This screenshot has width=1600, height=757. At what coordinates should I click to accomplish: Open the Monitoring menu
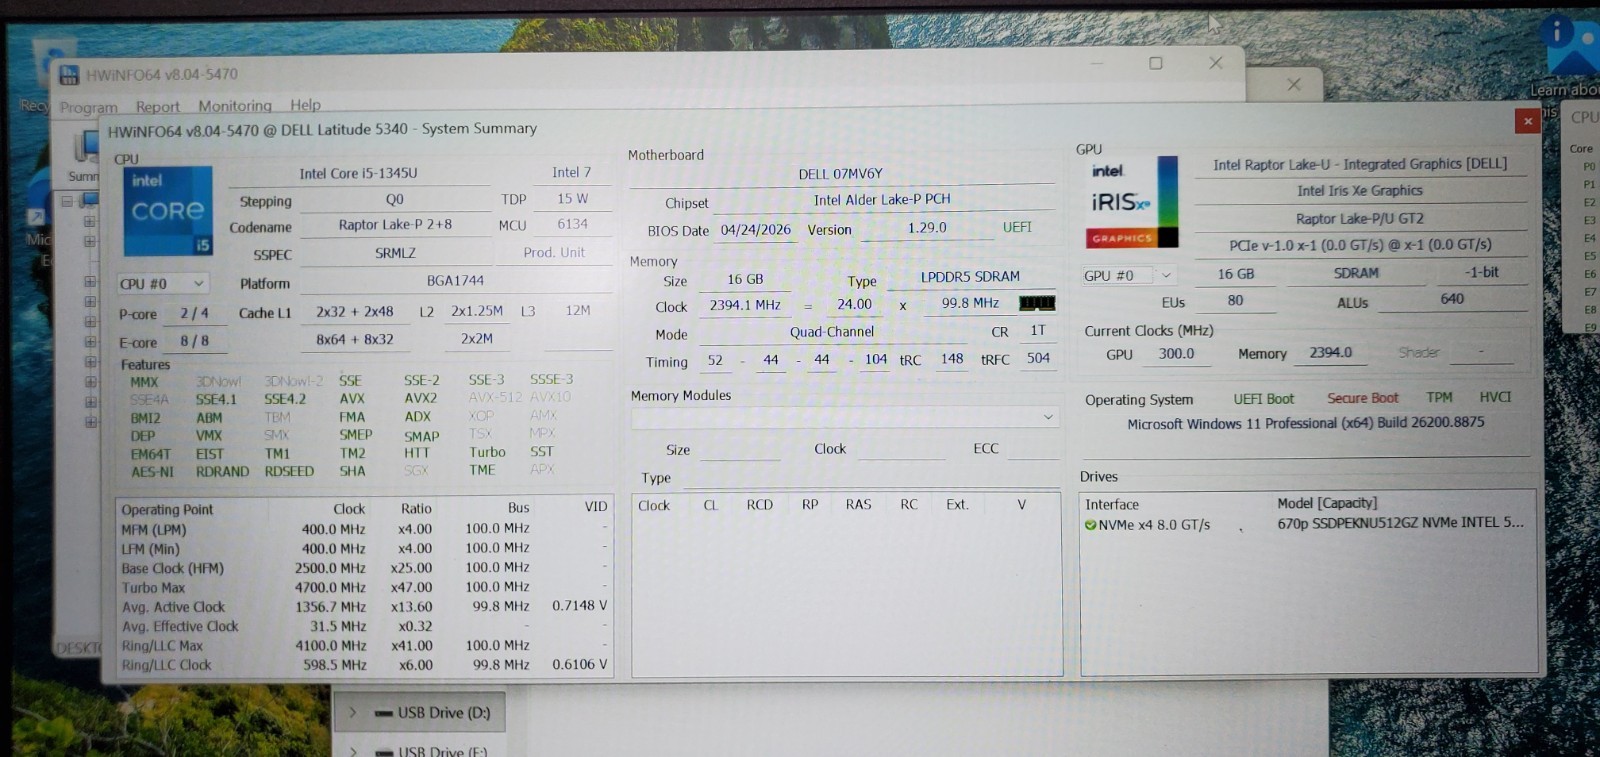point(234,105)
